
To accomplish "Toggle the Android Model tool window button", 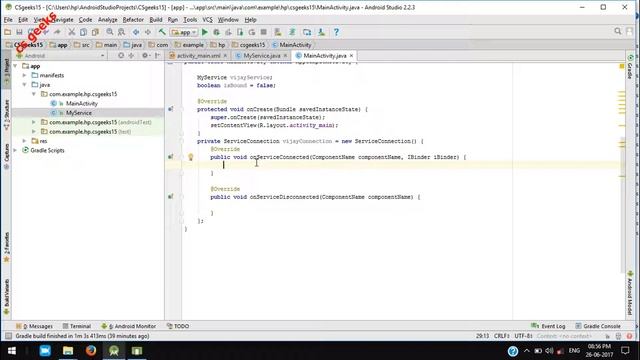I will pyautogui.click(x=630, y=293).
